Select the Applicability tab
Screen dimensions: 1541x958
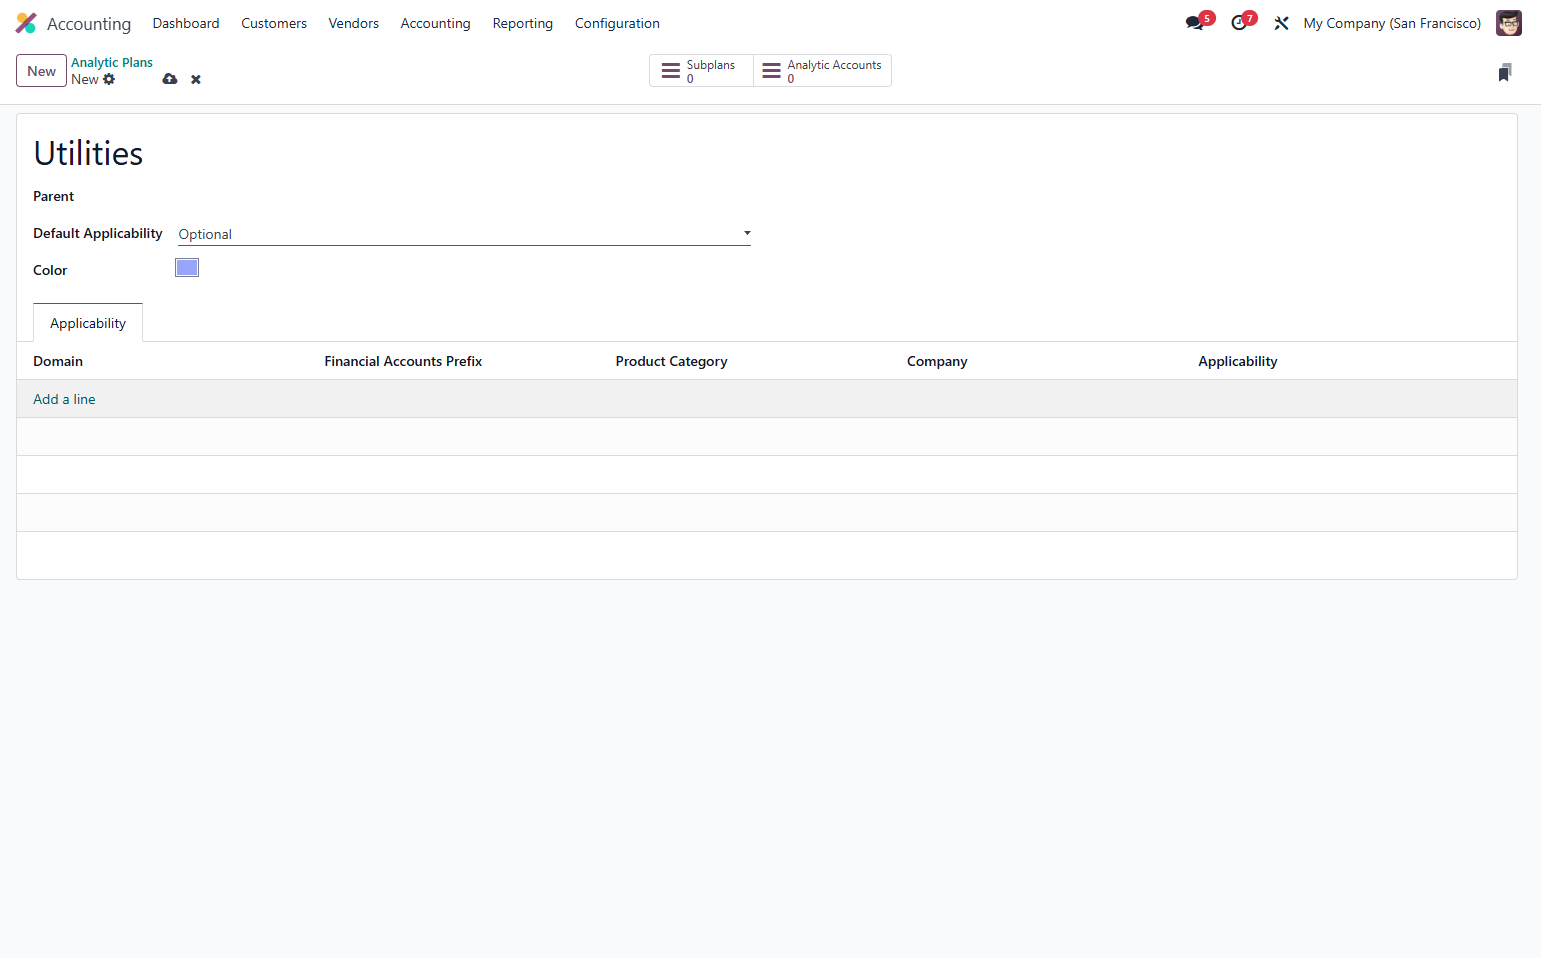tap(88, 323)
